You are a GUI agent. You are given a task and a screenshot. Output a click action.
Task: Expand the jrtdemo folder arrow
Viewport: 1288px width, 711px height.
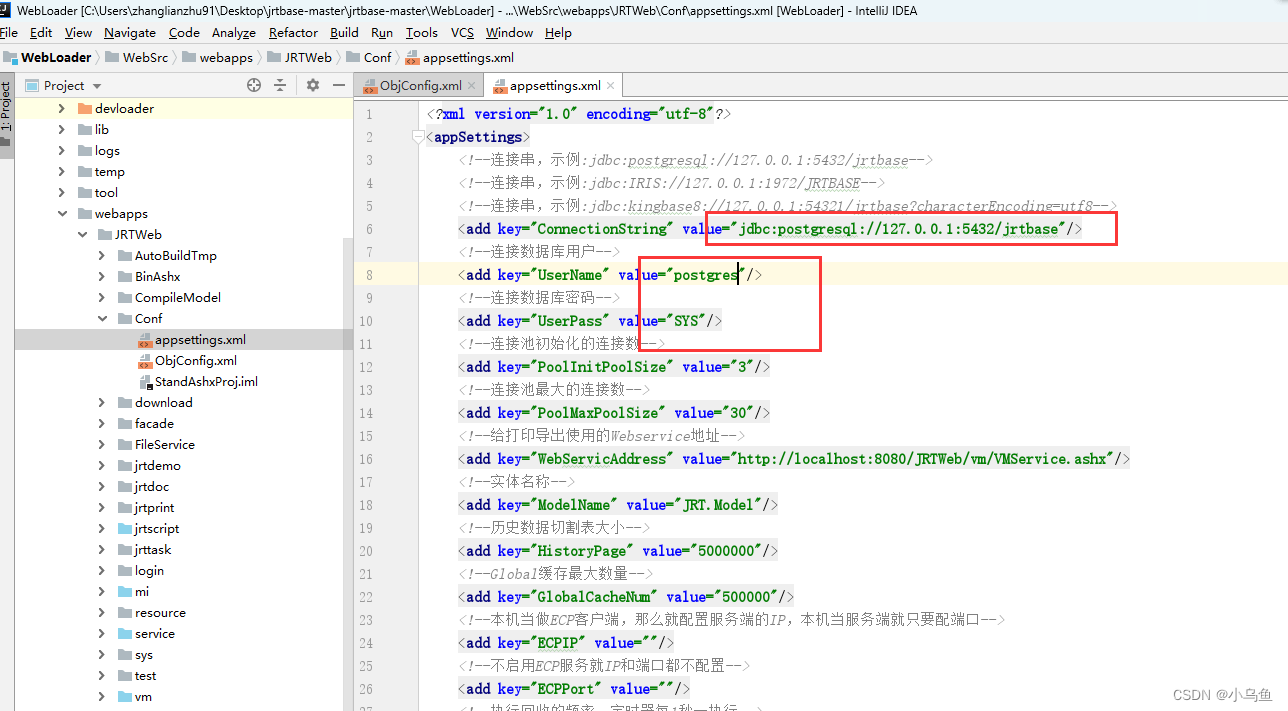101,466
